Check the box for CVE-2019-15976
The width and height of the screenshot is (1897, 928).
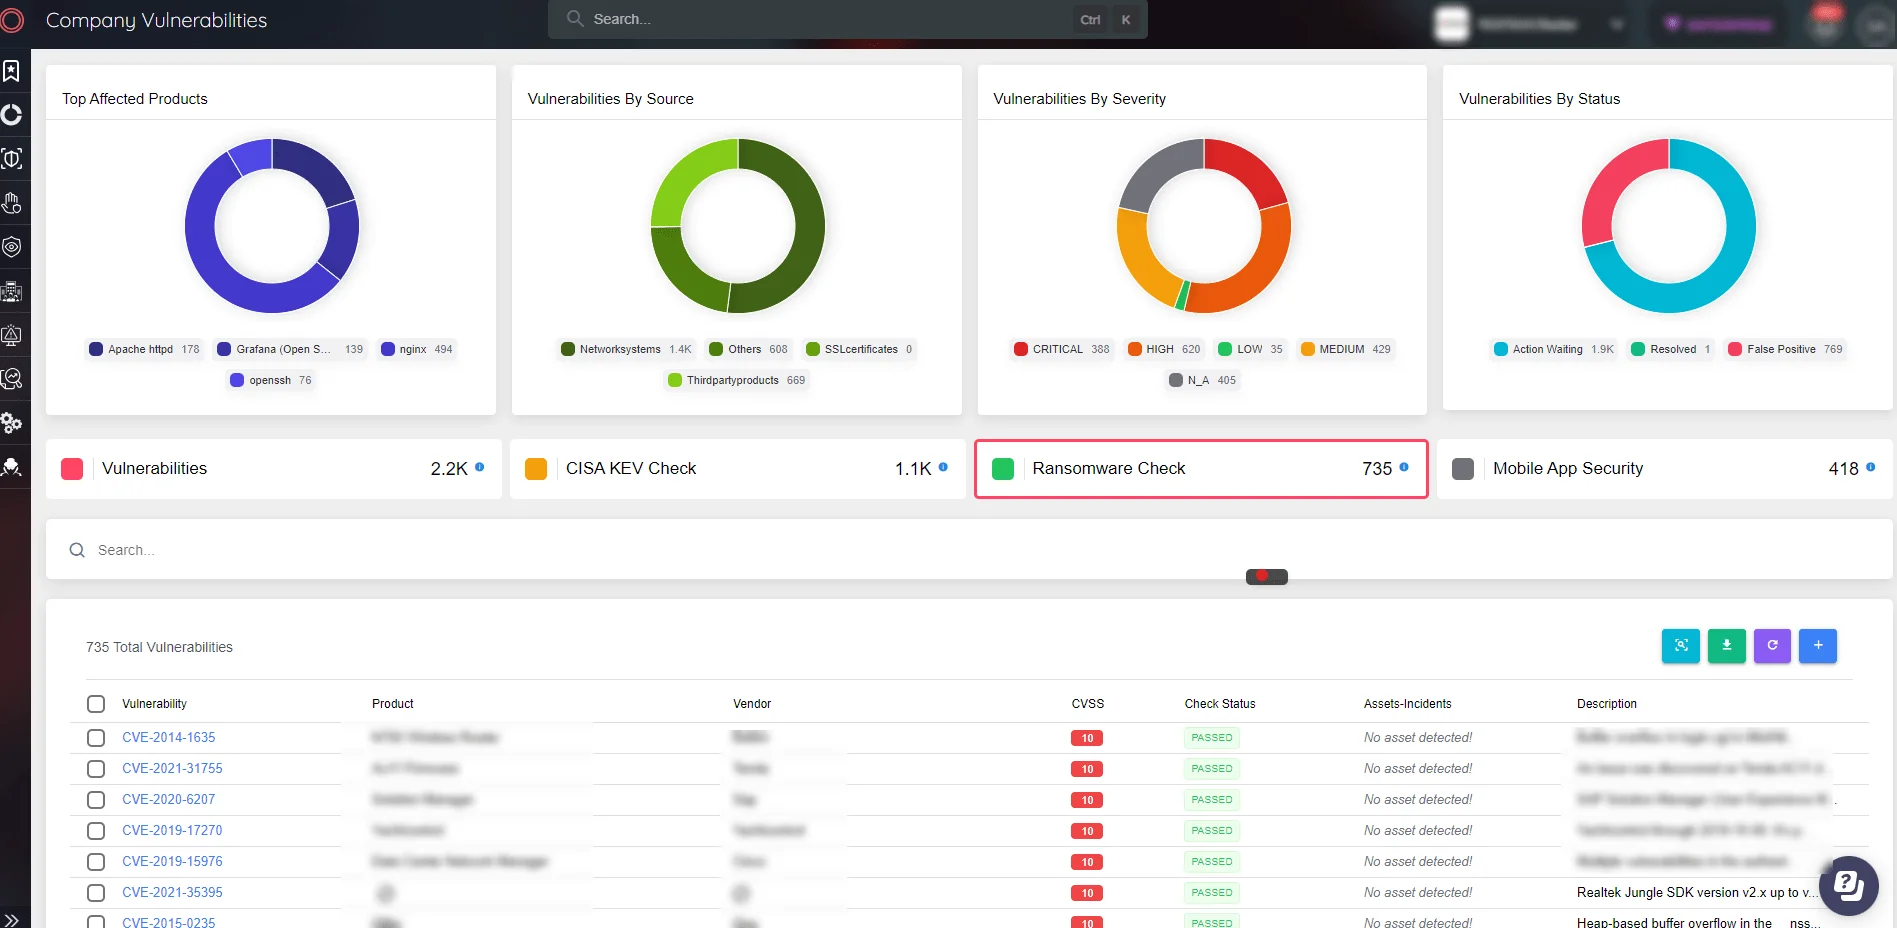96,862
